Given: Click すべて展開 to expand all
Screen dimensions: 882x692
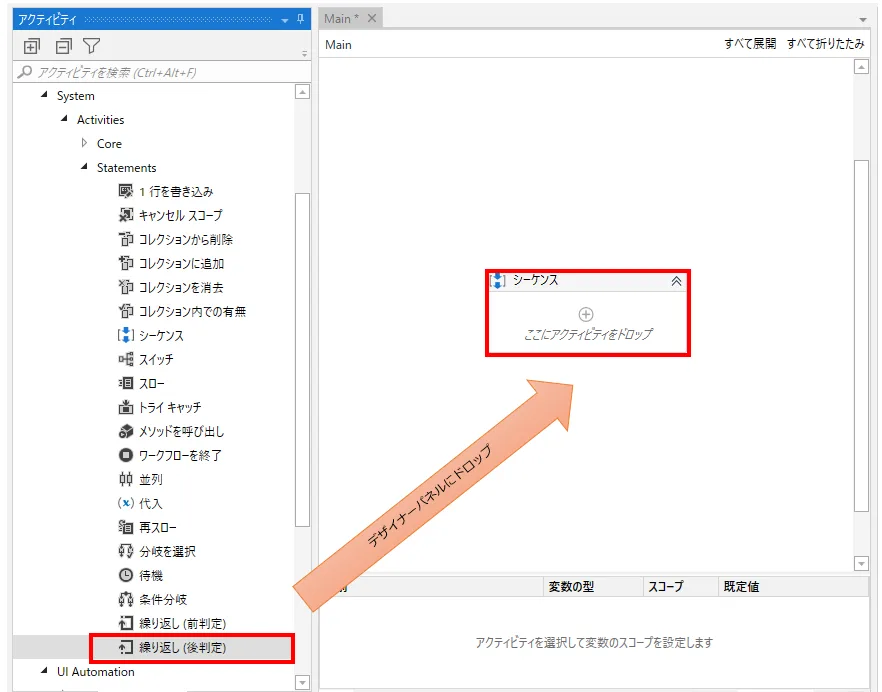Looking at the screenshot, I should coord(749,45).
